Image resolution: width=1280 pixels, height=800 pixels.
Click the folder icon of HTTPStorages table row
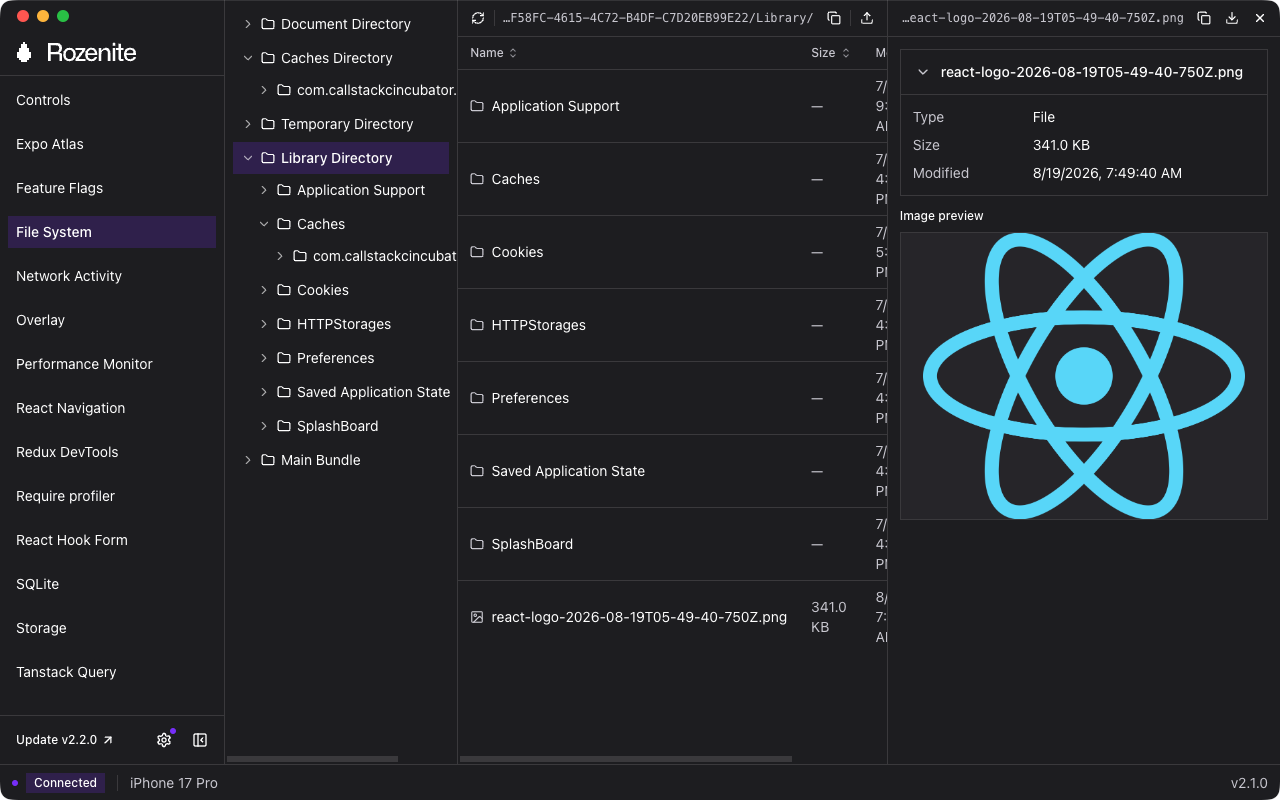477,325
